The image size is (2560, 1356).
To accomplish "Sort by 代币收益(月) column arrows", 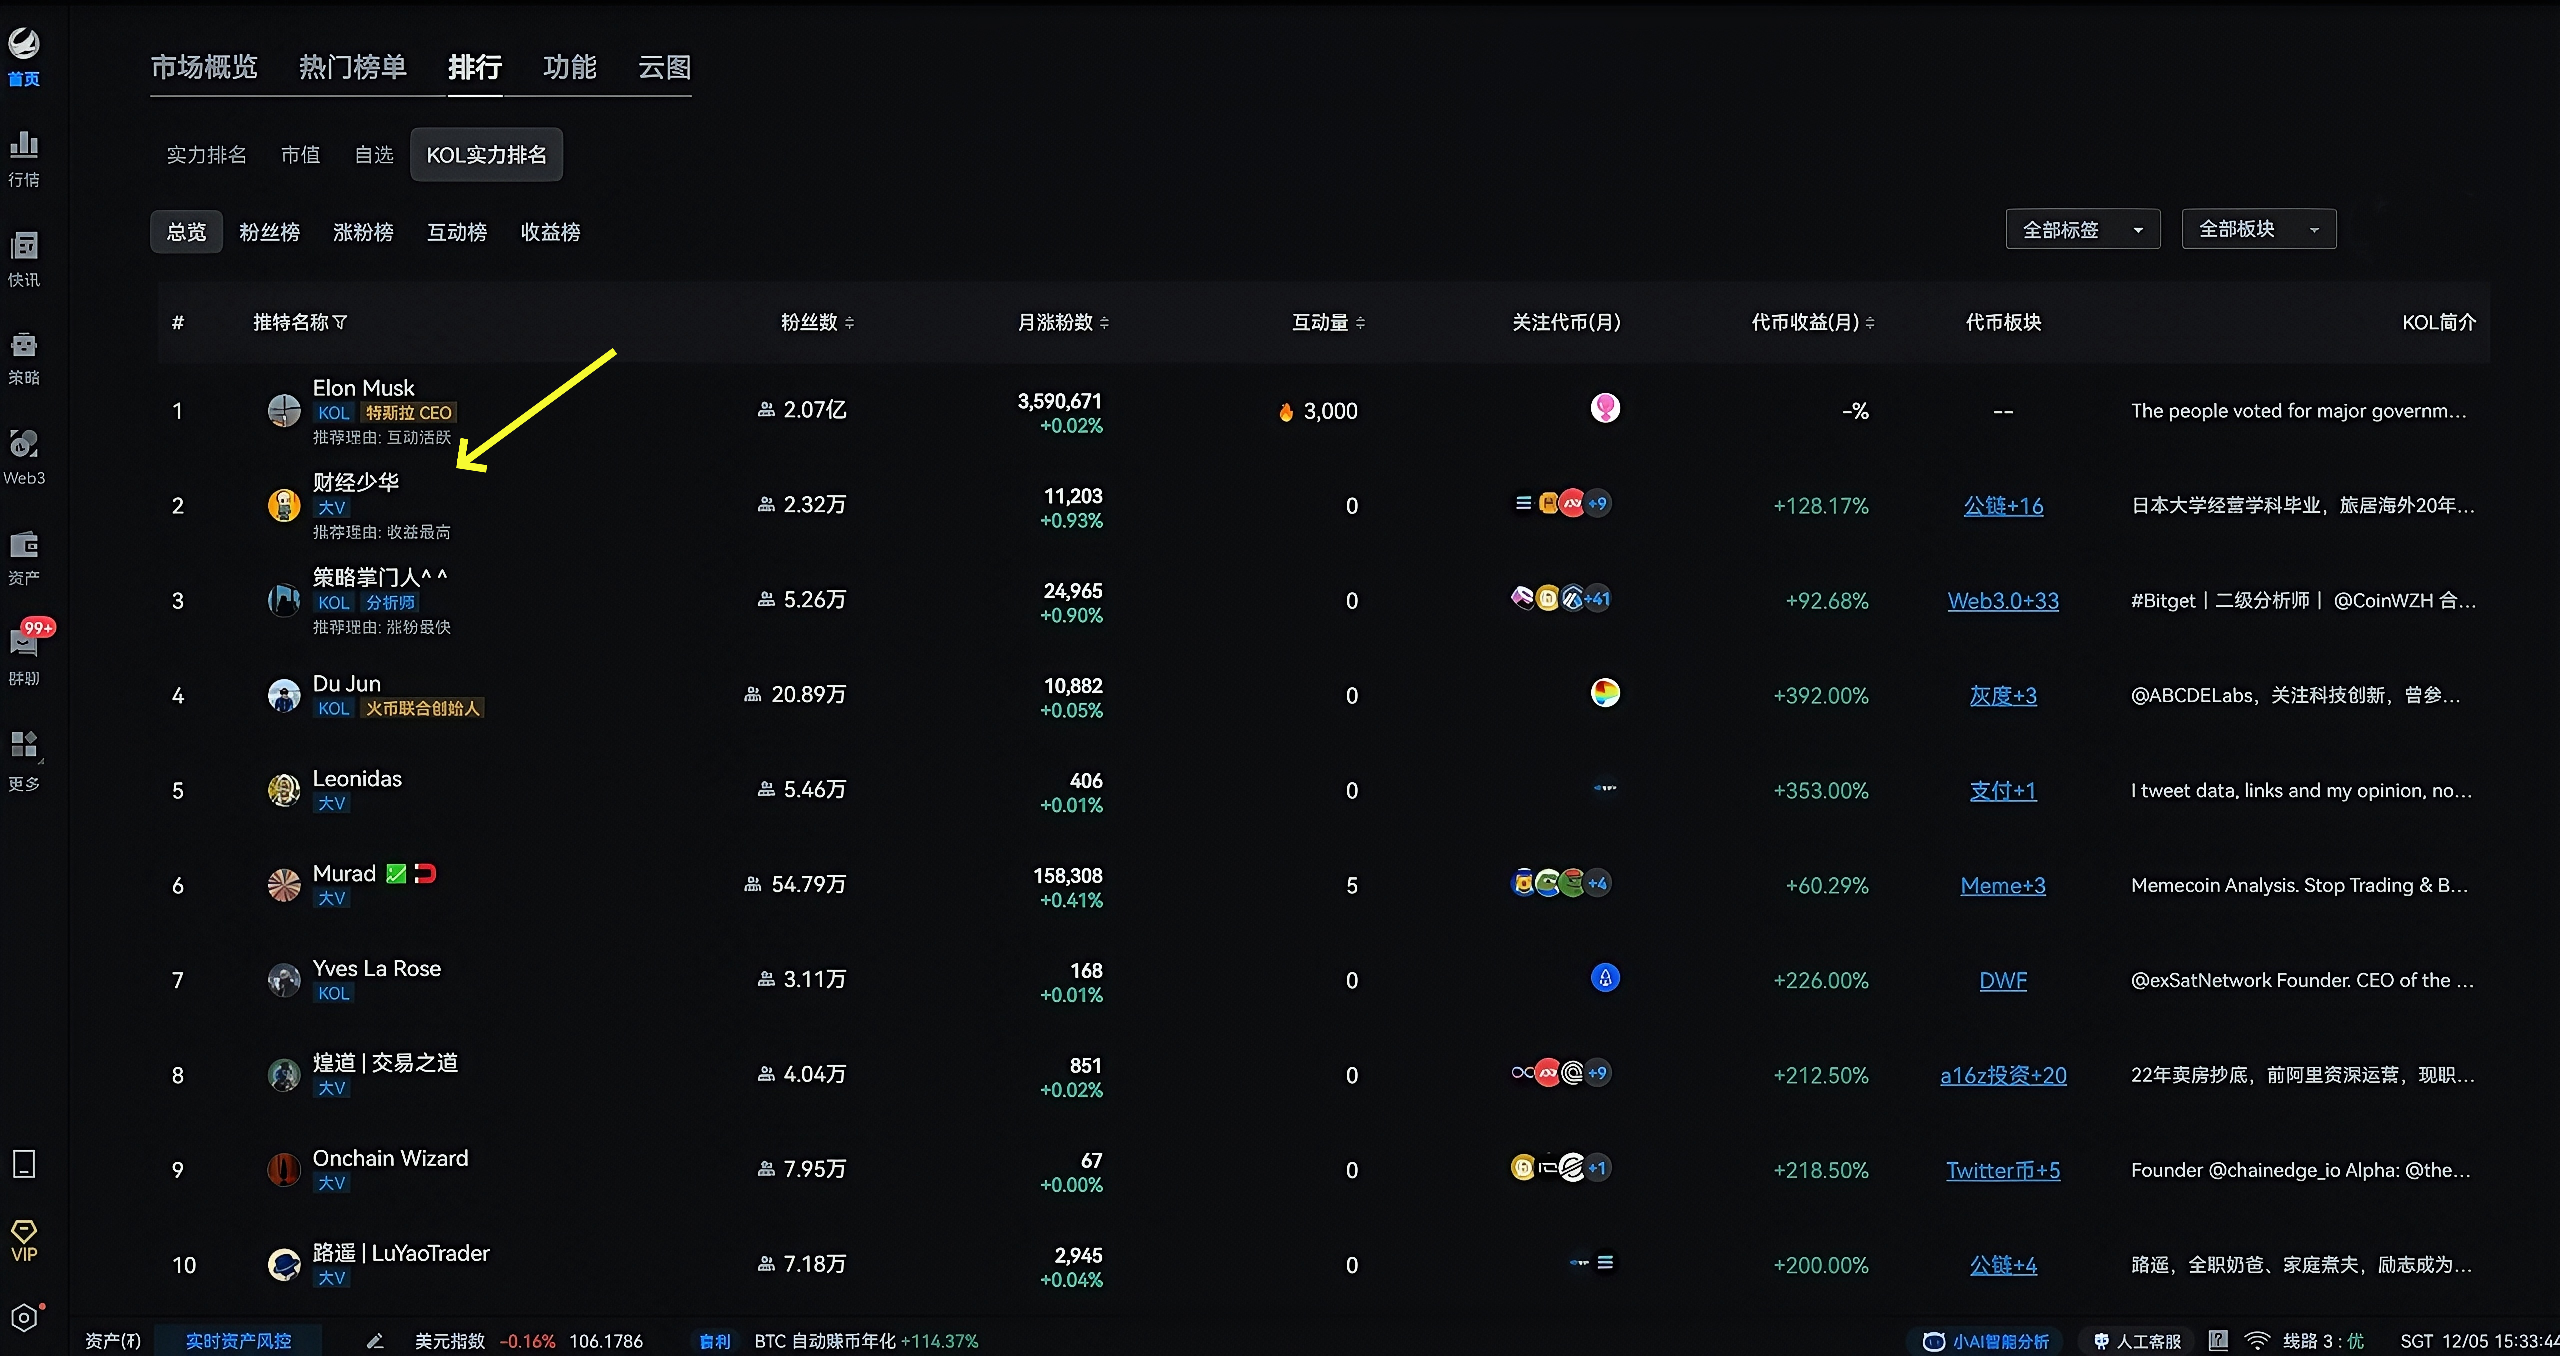I will coord(1870,323).
